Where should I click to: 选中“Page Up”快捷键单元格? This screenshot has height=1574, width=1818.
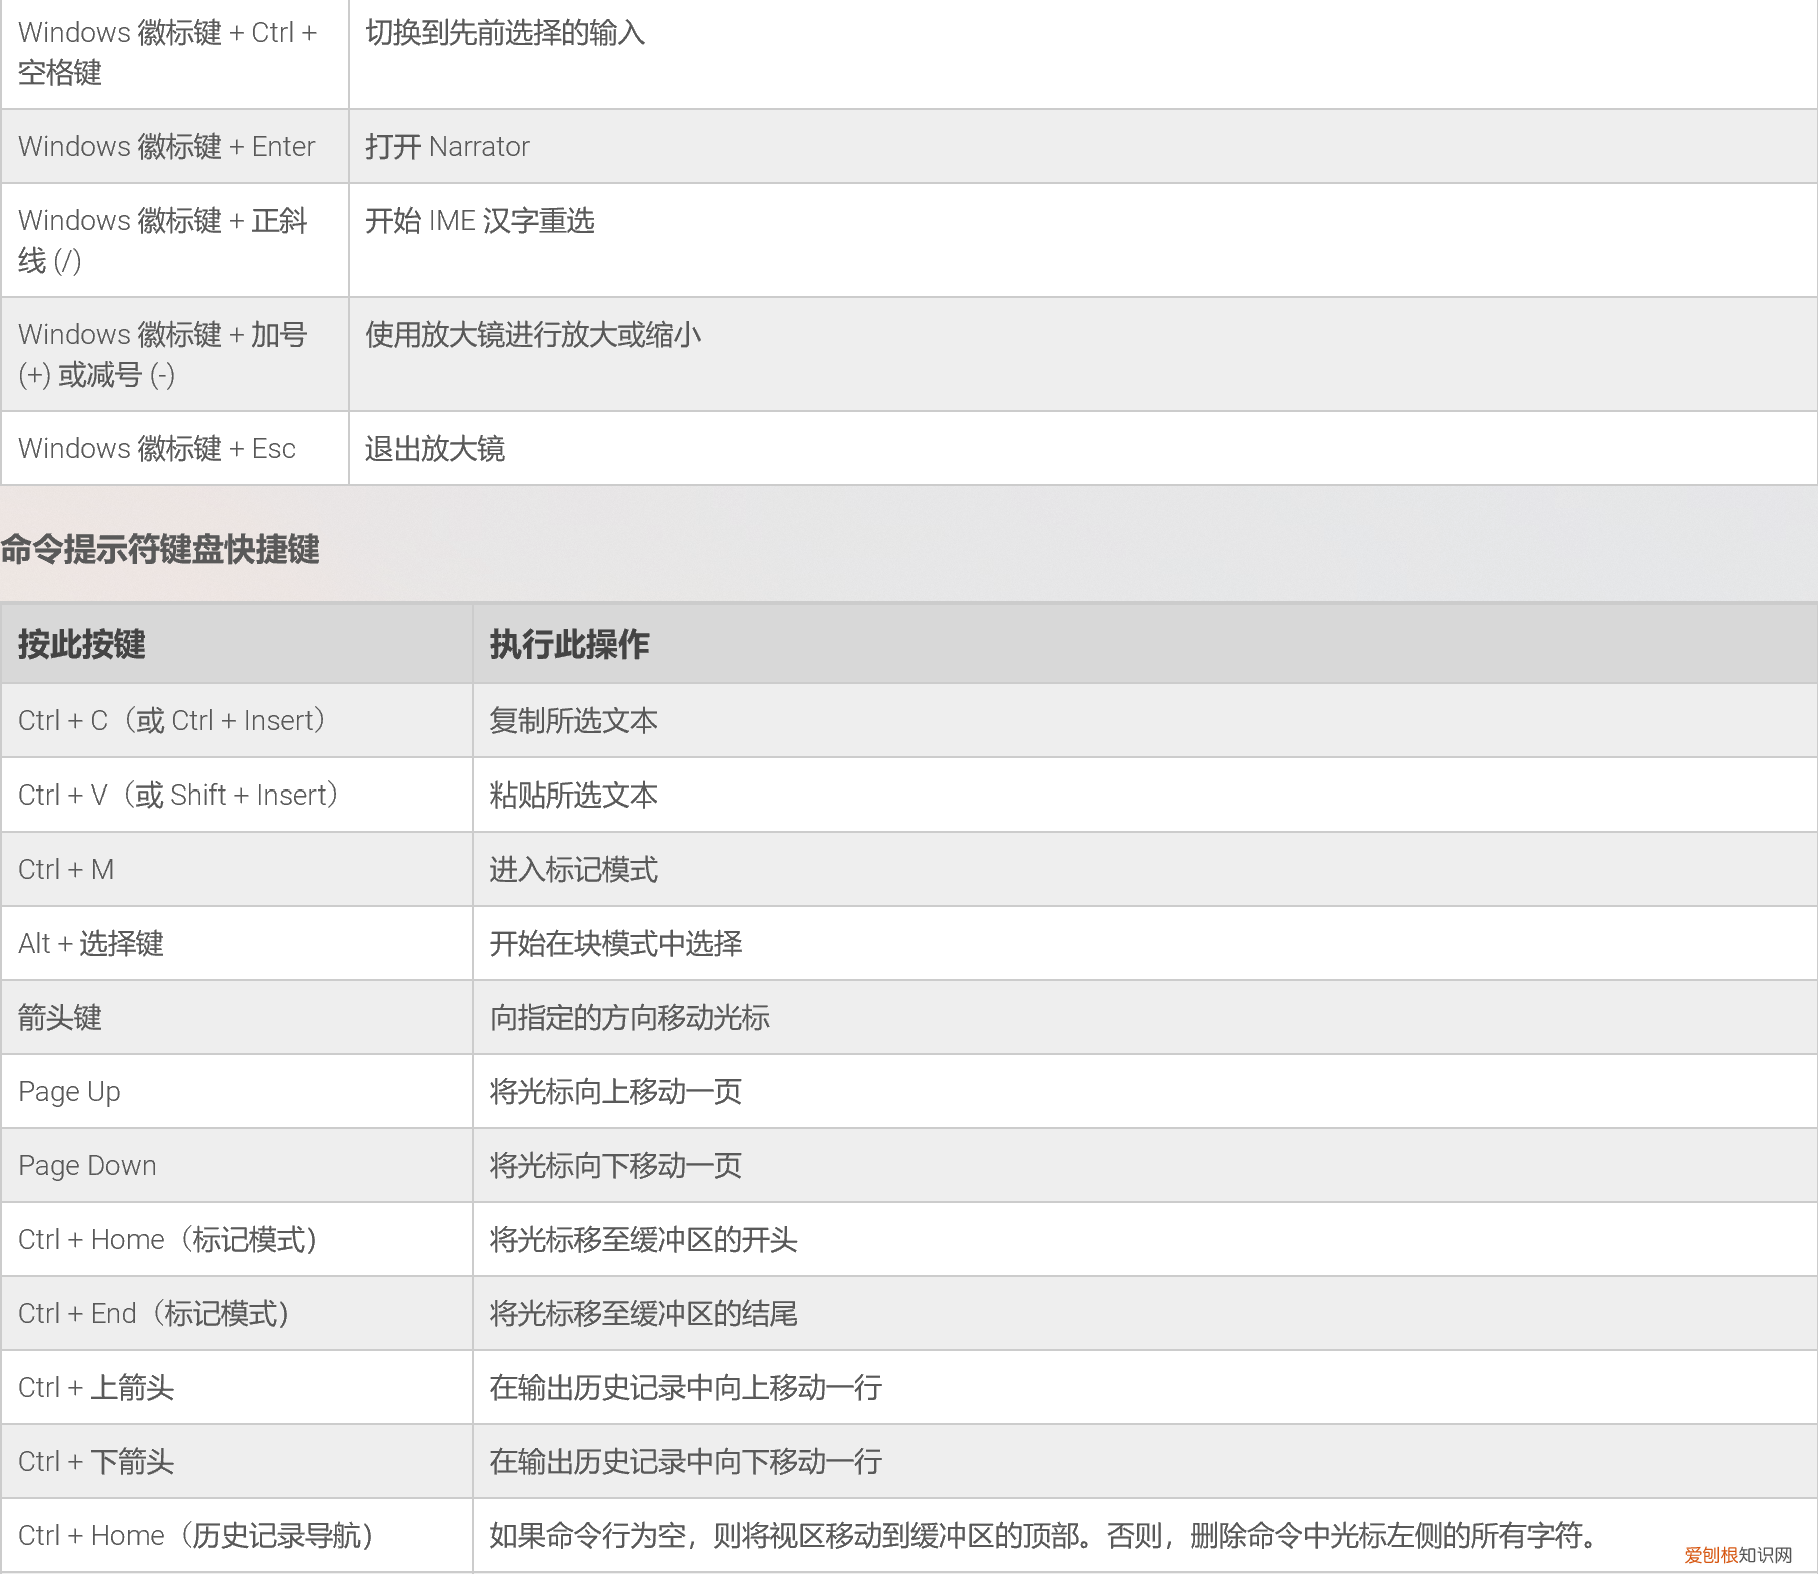pyautogui.click(x=68, y=1091)
